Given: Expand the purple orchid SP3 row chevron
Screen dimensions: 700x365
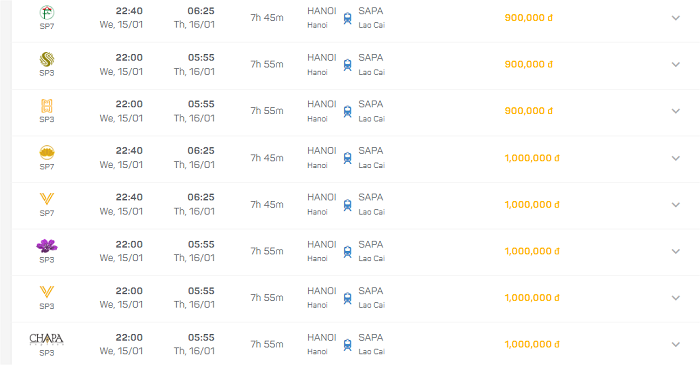Looking at the screenshot, I should point(675,251).
